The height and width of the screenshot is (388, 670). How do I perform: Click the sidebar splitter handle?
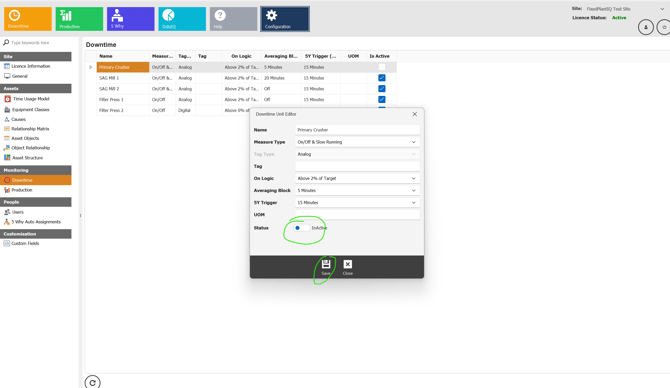coord(80,216)
